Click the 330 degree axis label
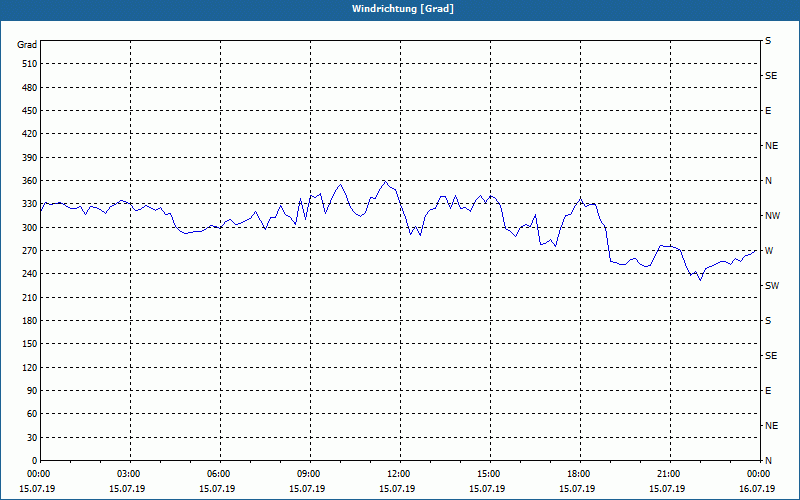Screen dimensions: 800x500 coord(30,204)
